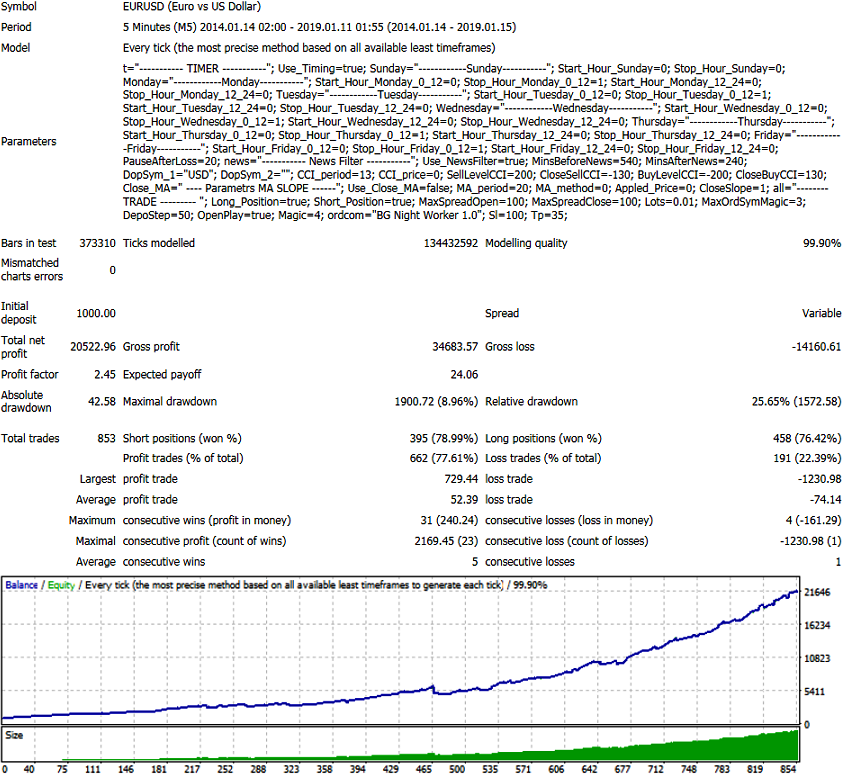The width and height of the screenshot is (846, 775).
Task: Click Total trades value 853
Action: click(106, 438)
